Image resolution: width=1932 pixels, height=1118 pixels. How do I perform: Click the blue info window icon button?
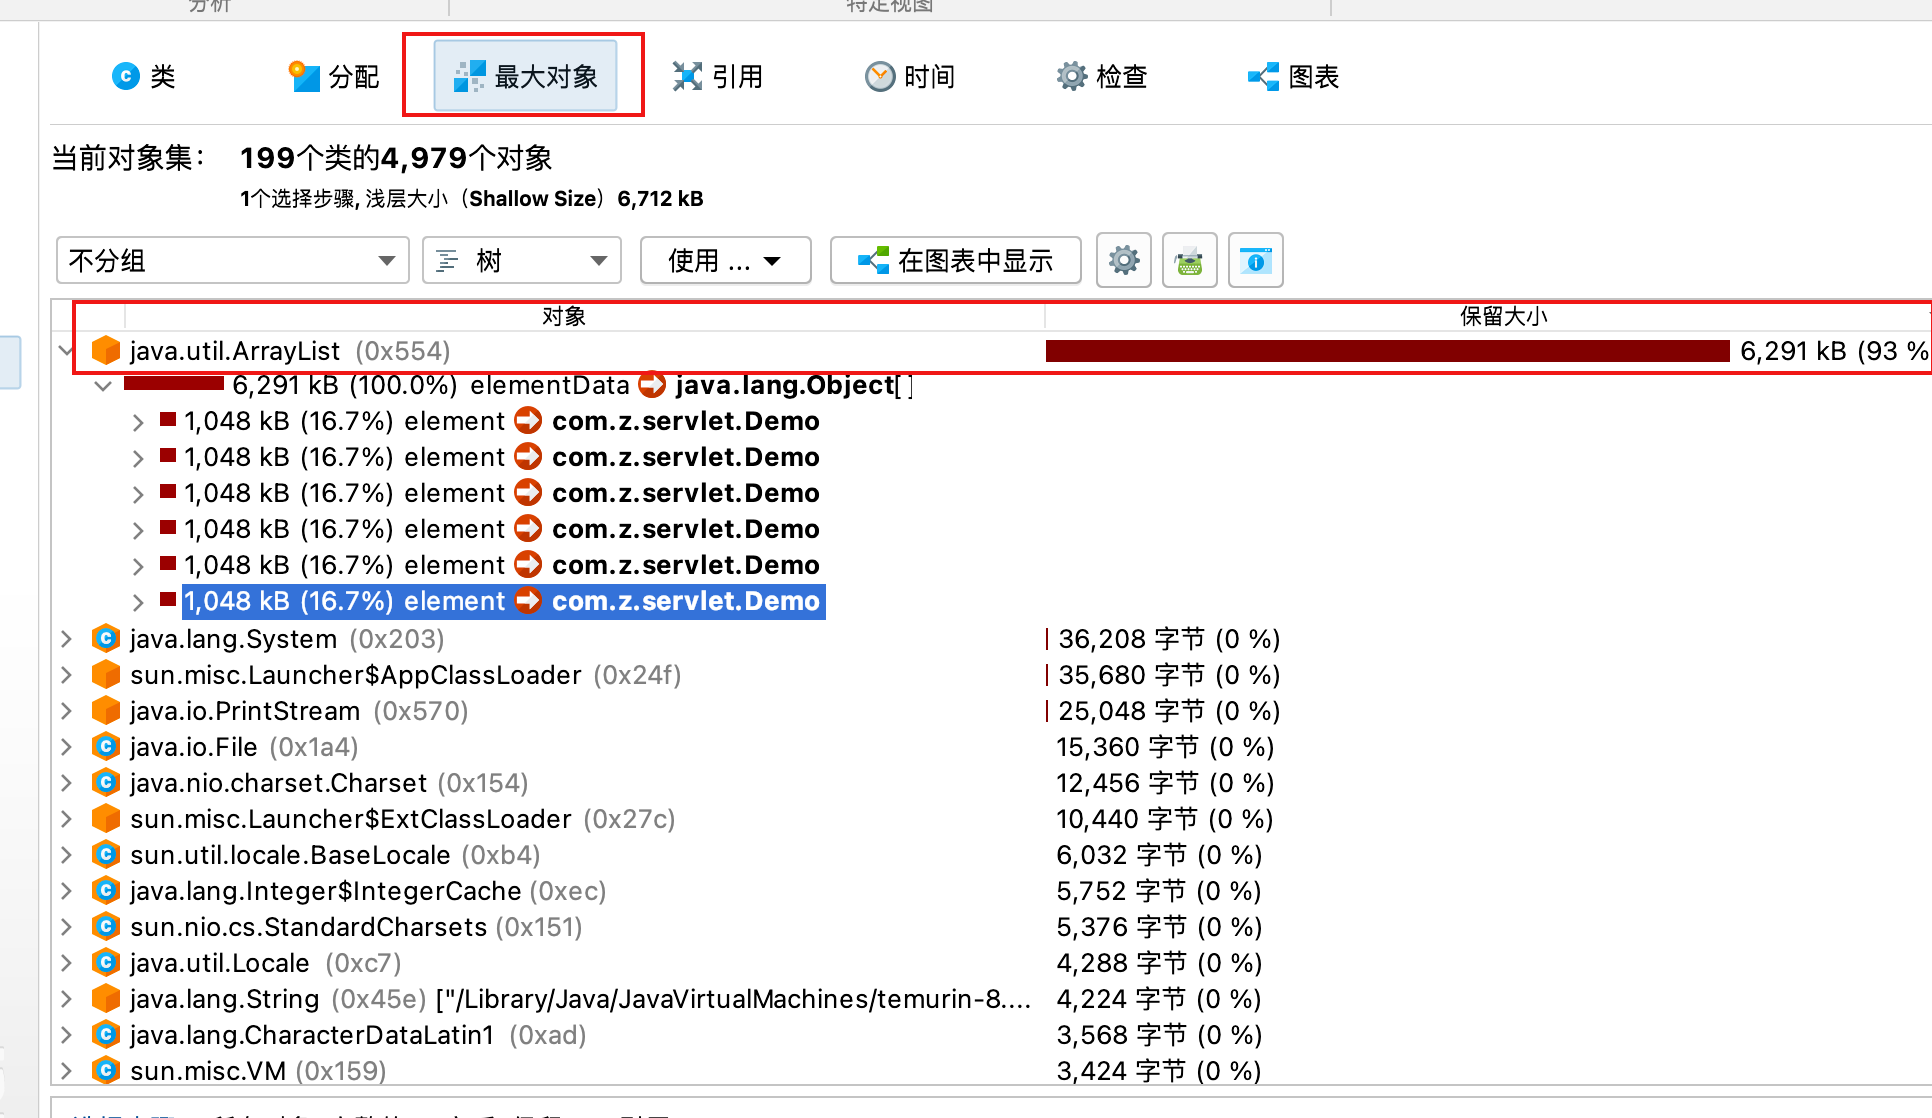1255,261
